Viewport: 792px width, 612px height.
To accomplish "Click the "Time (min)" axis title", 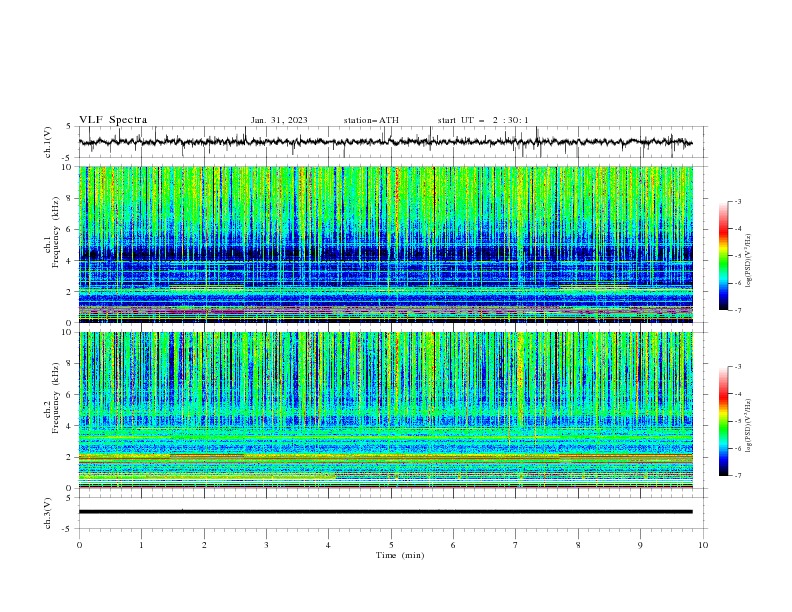I will (x=400, y=555).
